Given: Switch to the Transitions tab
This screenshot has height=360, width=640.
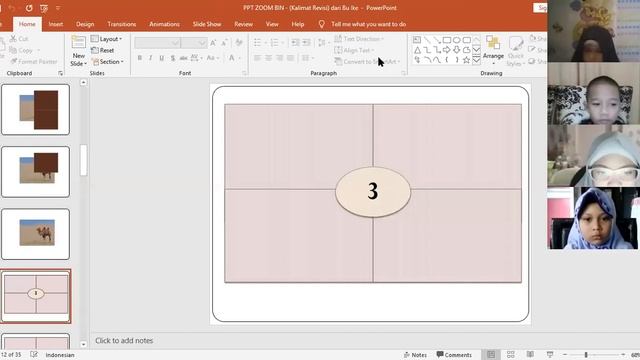Looking at the screenshot, I should [x=122, y=24].
